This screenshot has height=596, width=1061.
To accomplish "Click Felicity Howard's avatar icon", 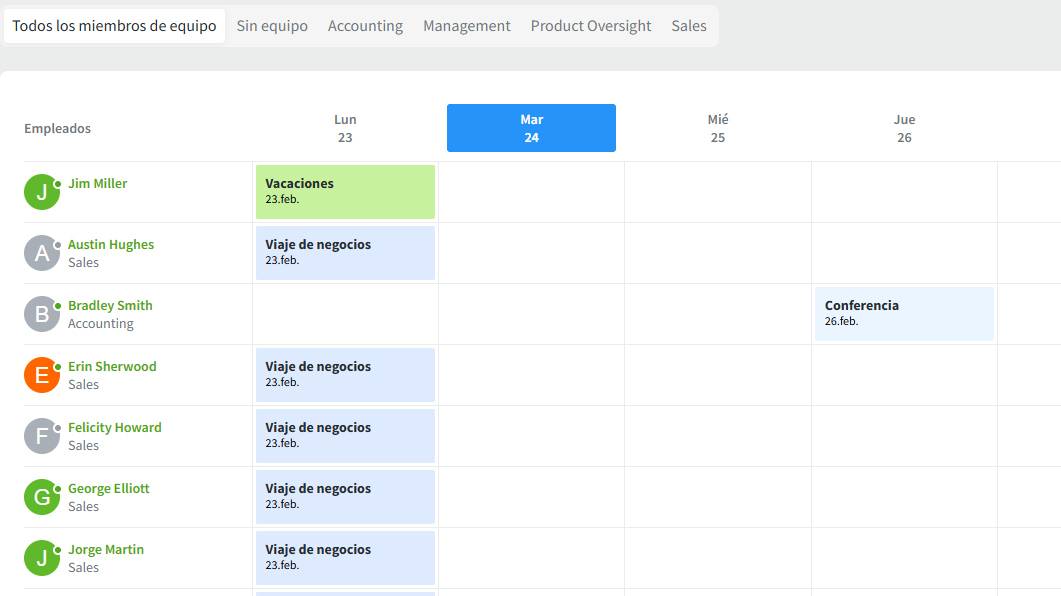I will pos(42,436).
